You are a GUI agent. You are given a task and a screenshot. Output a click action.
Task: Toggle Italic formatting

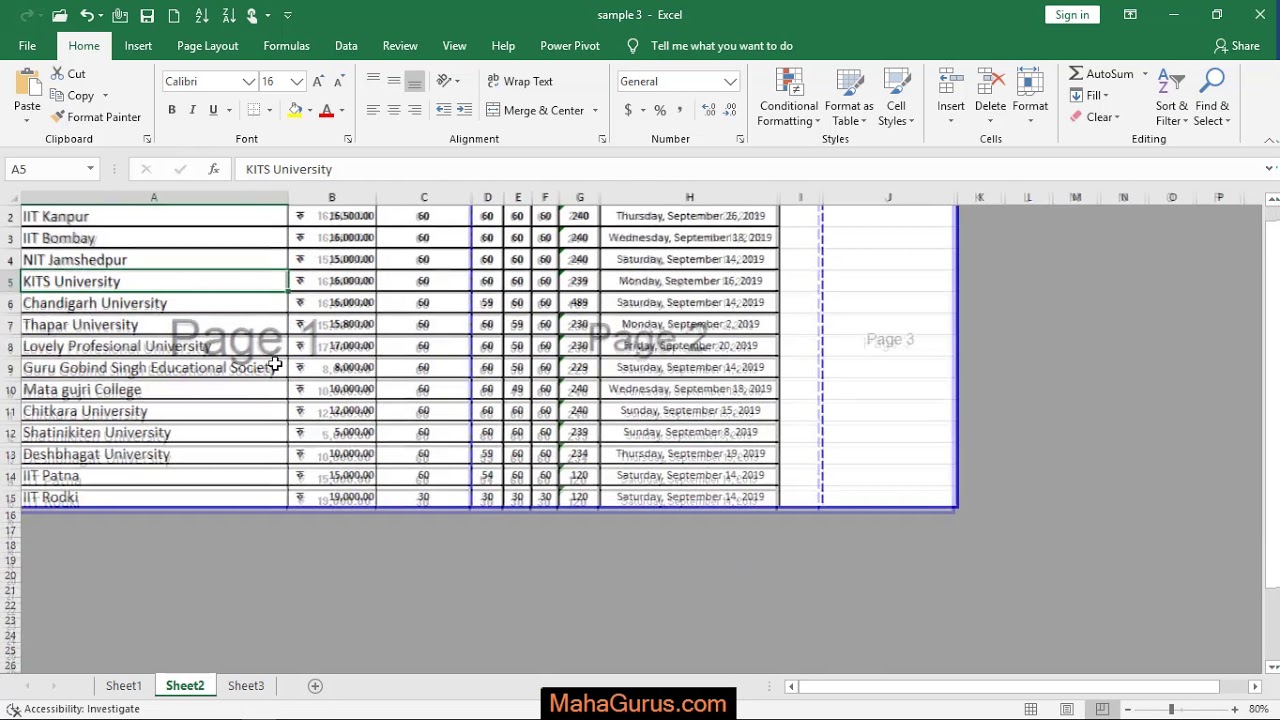pyautogui.click(x=192, y=110)
